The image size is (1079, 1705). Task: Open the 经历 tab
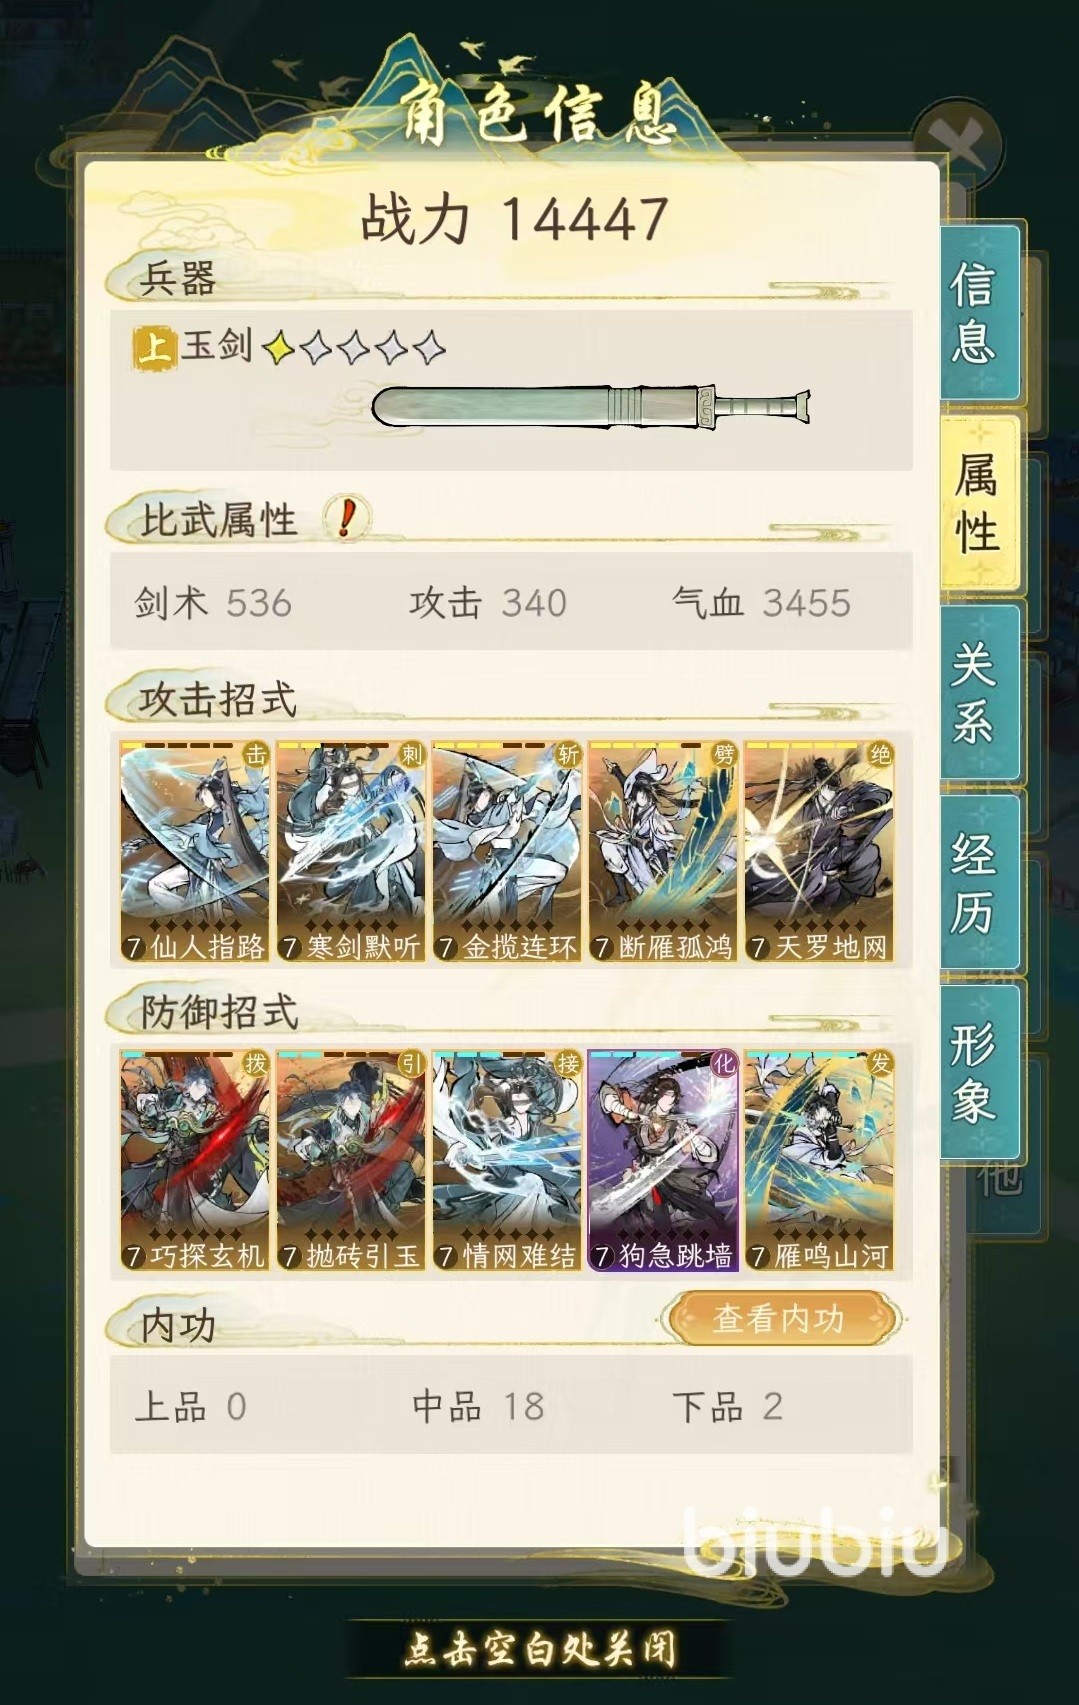point(980,882)
